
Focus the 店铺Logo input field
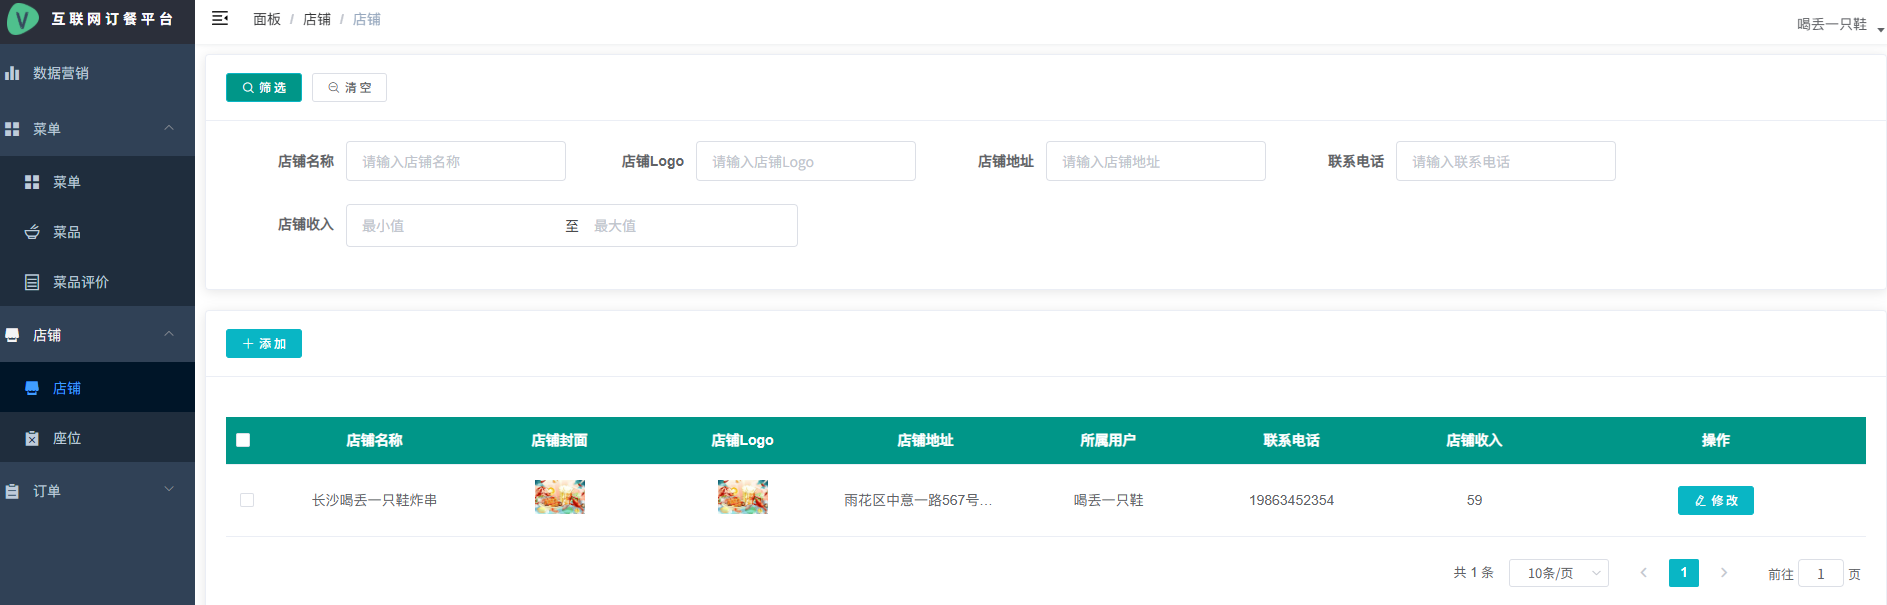[x=806, y=161]
